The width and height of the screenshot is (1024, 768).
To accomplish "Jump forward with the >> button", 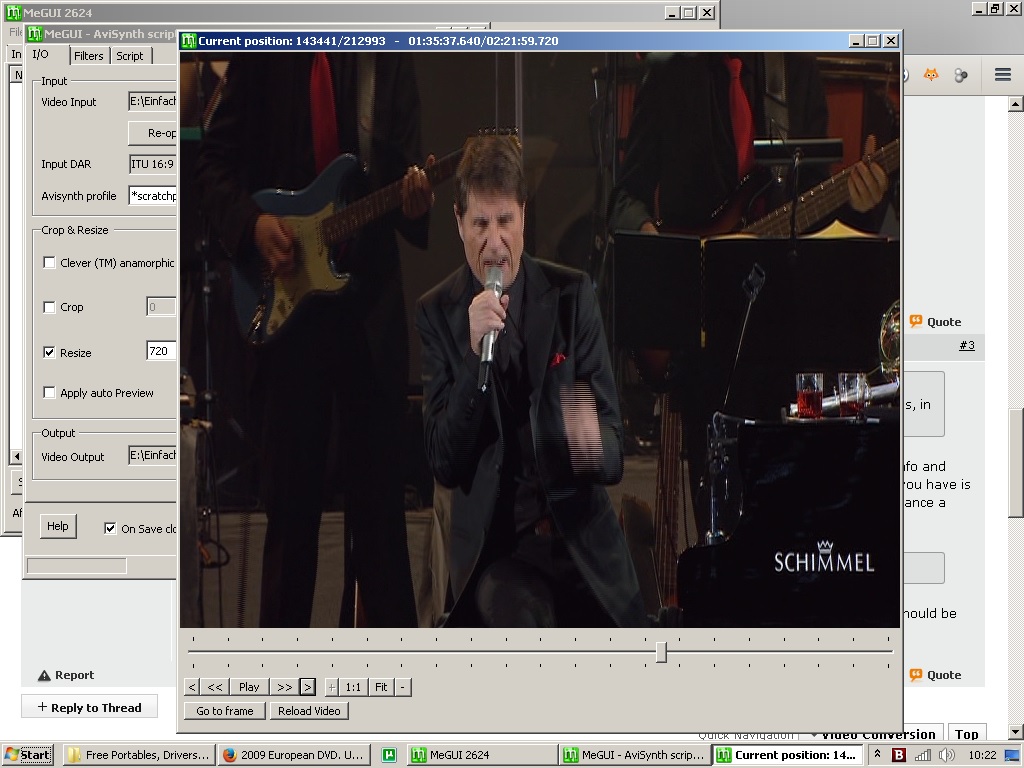I will coord(284,687).
